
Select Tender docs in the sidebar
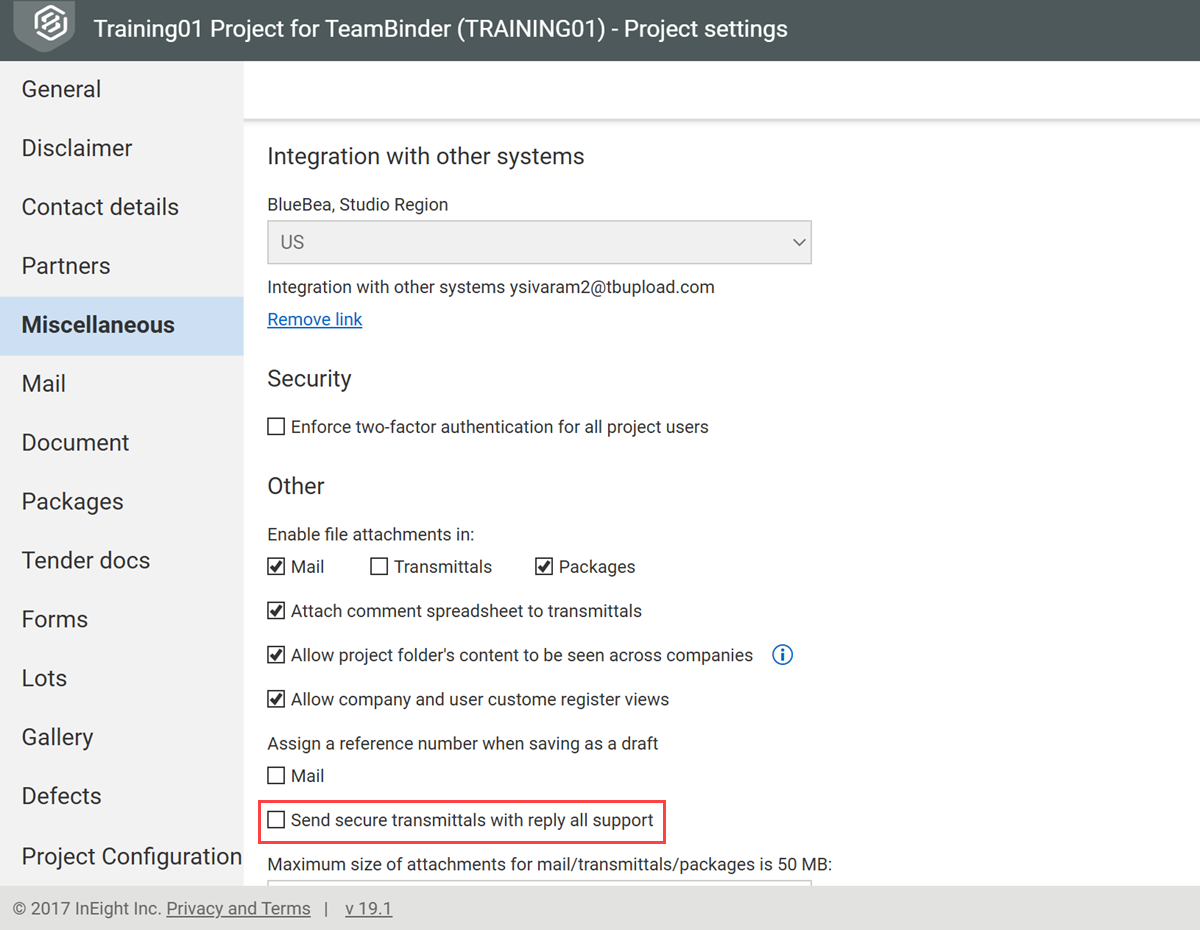[86, 560]
